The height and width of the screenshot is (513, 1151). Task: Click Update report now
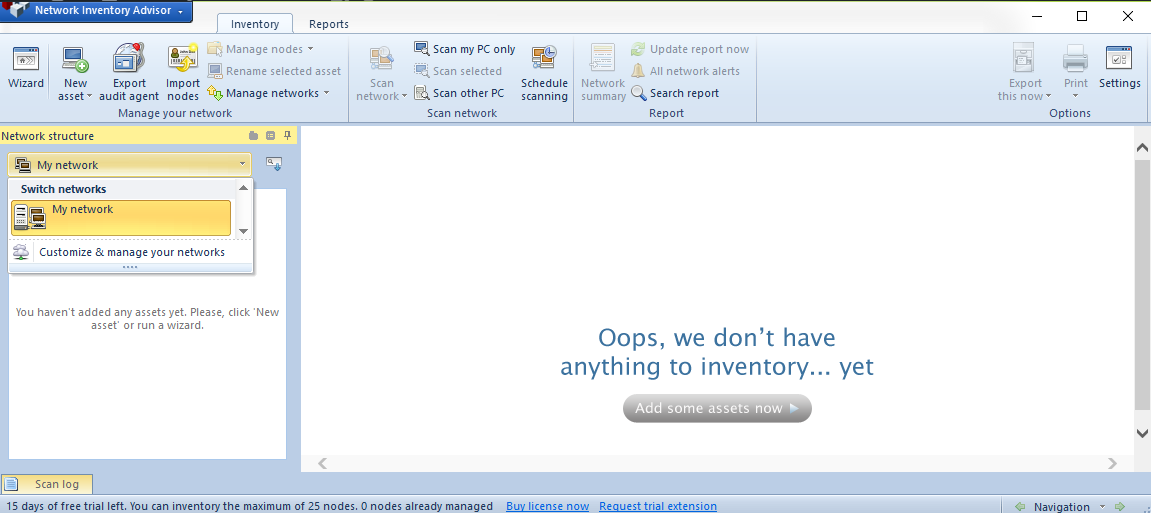point(690,49)
